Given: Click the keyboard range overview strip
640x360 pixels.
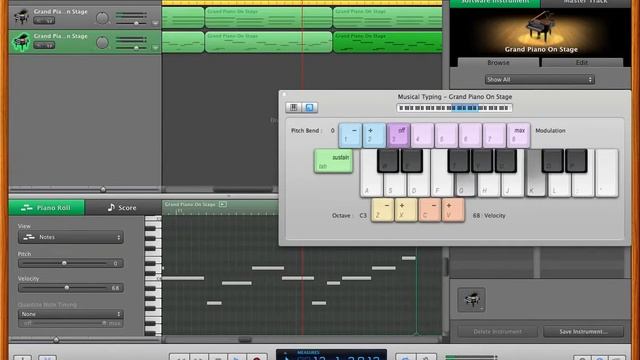Looking at the screenshot, I should pos(454,108).
